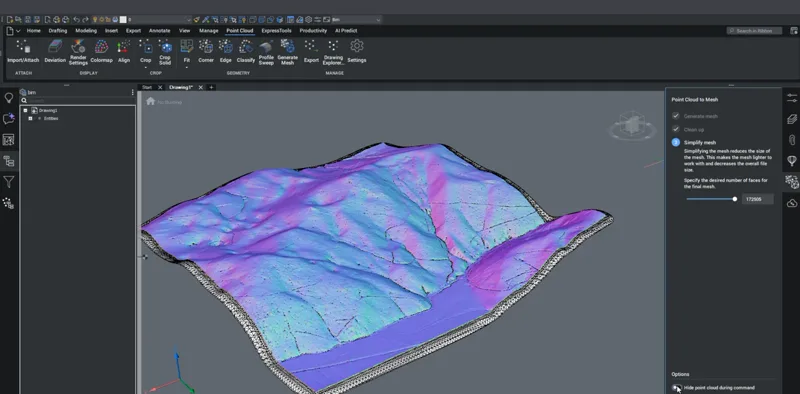Image resolution: width=800 pixels, height=394 pixels.
Task: Click the Redo arrow in quick toolbar
Action: point(85,20)
